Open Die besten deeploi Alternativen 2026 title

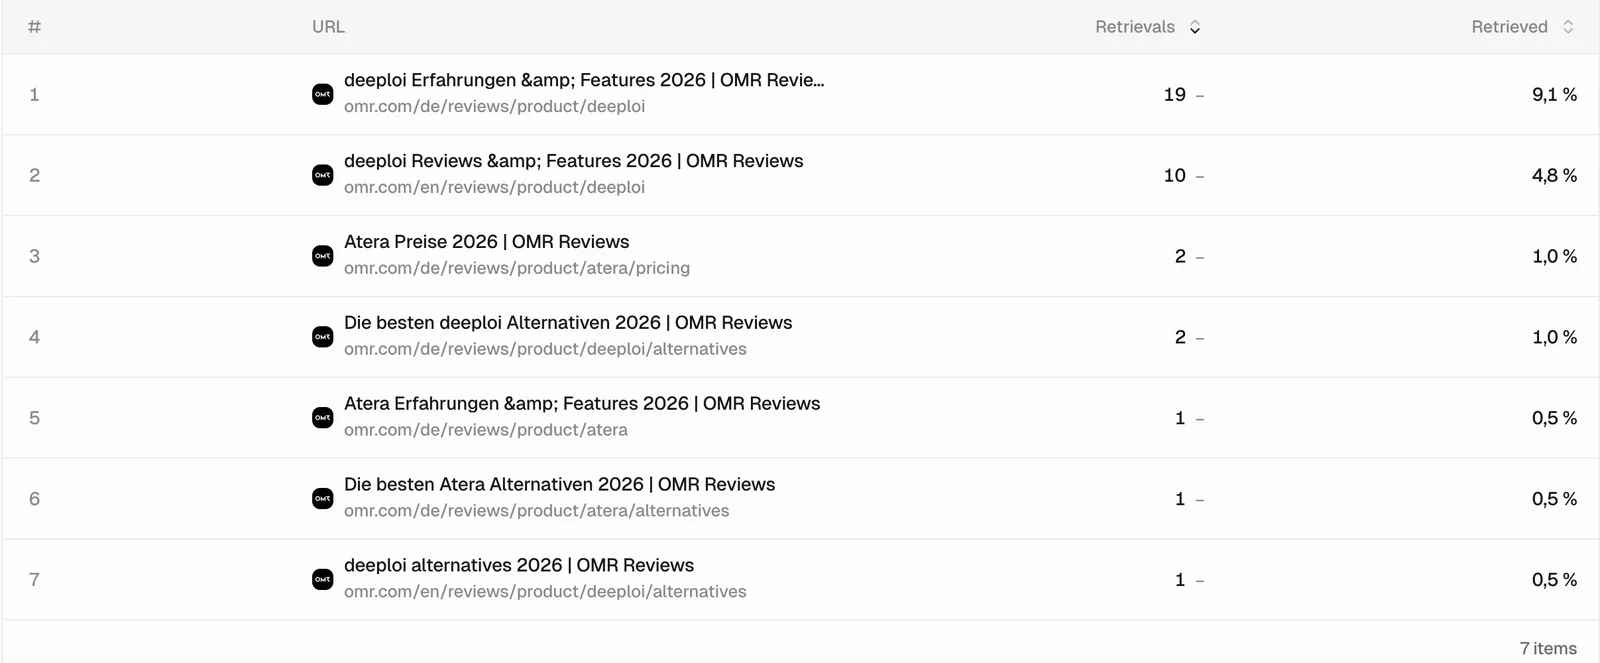tap(568, 323)
